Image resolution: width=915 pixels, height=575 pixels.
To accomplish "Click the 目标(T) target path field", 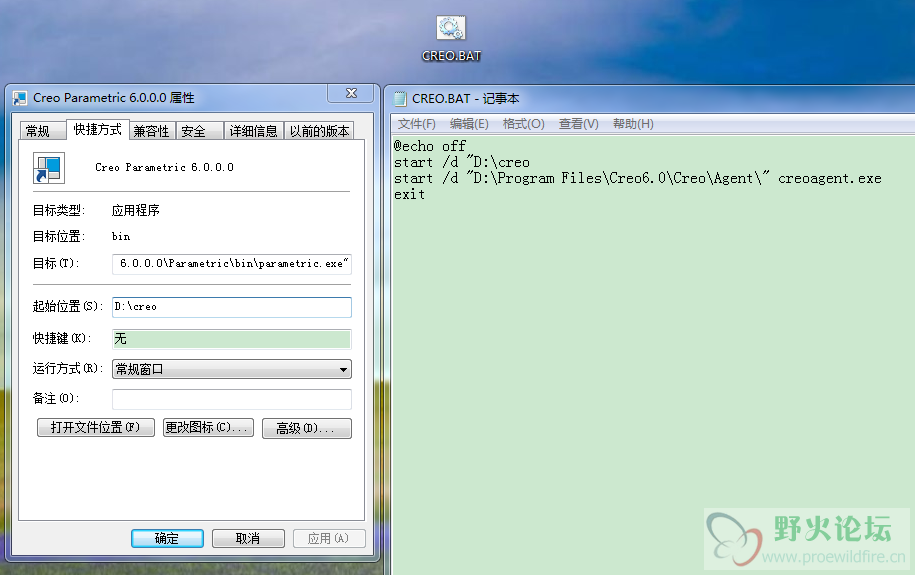I will (x=232, y=264).
